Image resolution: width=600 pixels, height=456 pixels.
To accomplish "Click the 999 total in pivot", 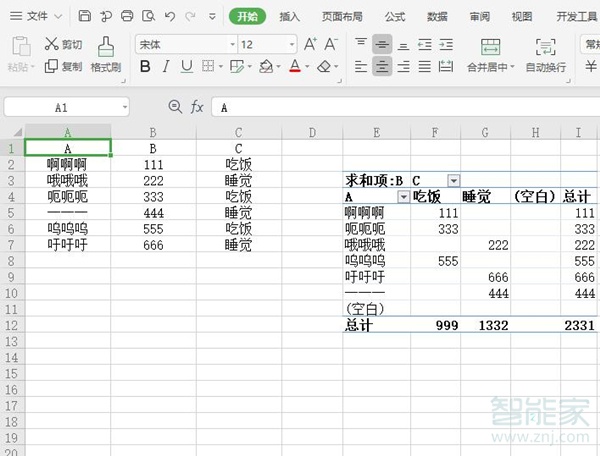I will [x=435, y=325].
